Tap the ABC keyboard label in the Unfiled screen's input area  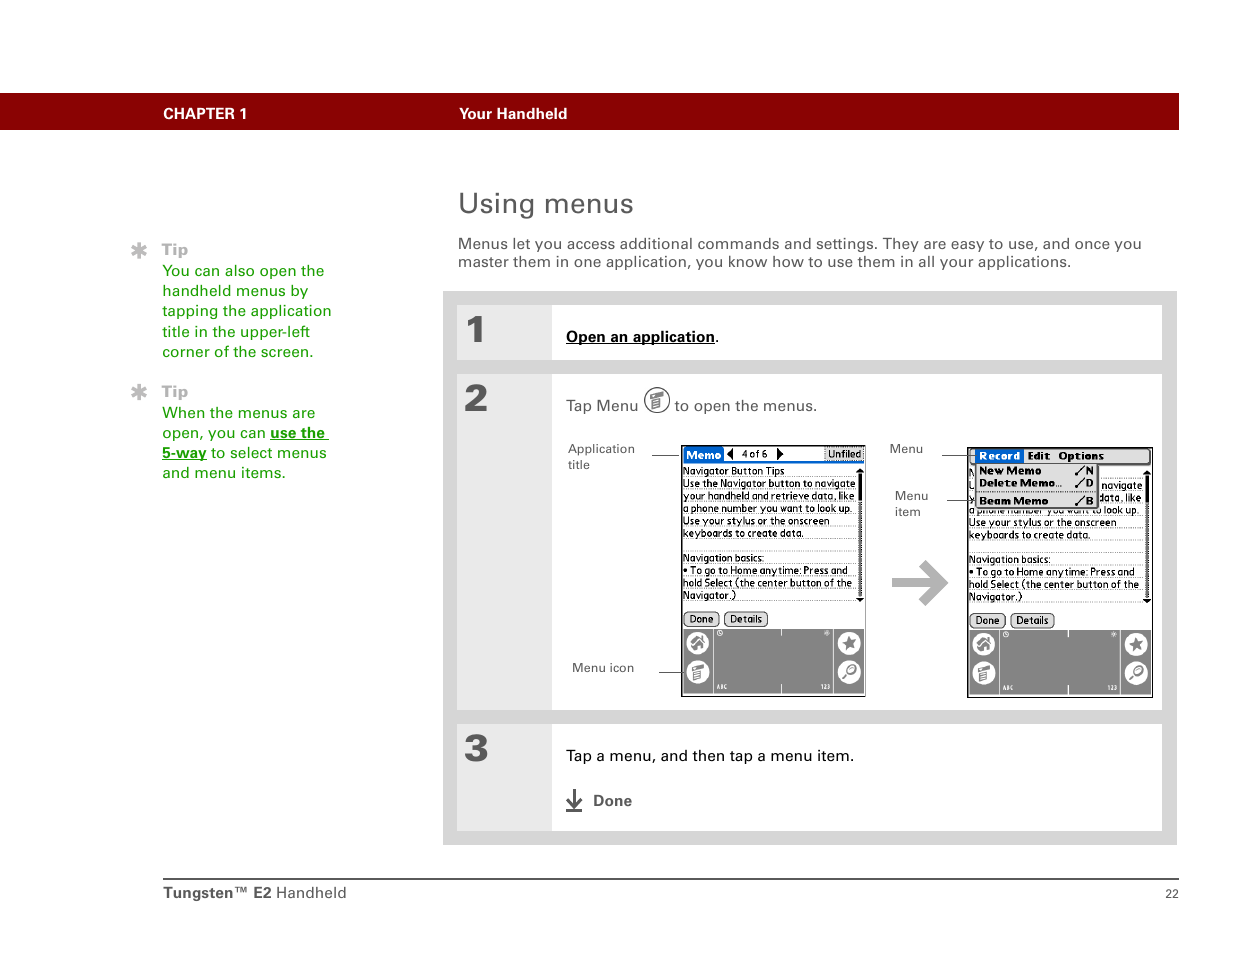click(721, 687)
